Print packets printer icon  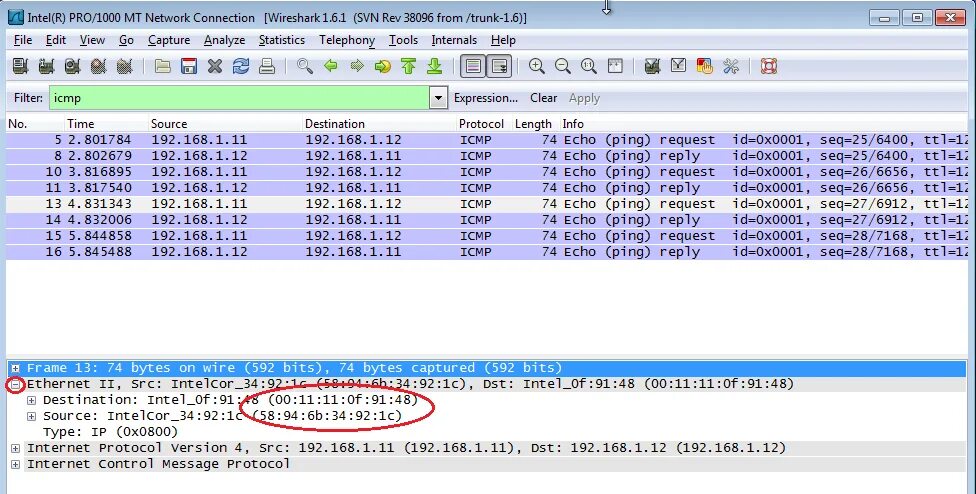[267, 66]
